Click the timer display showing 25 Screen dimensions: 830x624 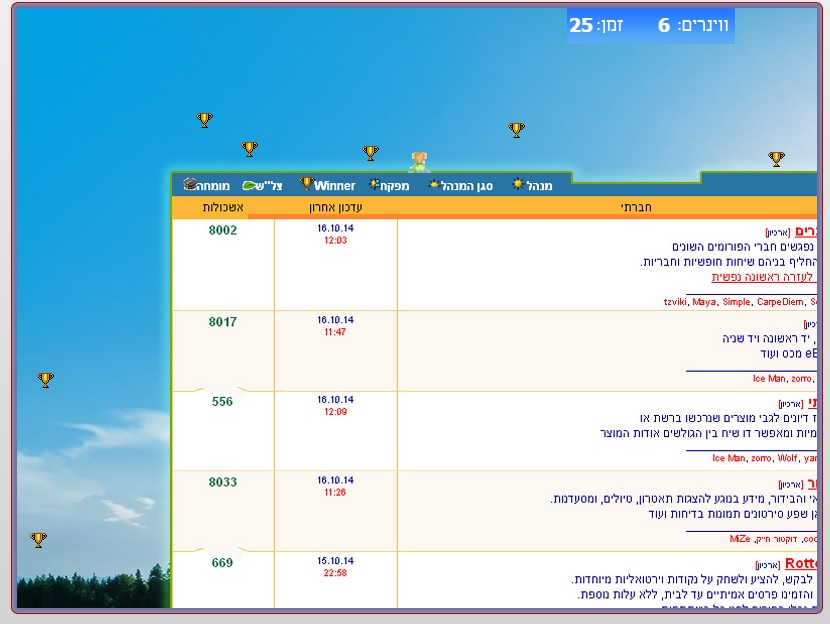pyautogui.click(x=581, y=25)
